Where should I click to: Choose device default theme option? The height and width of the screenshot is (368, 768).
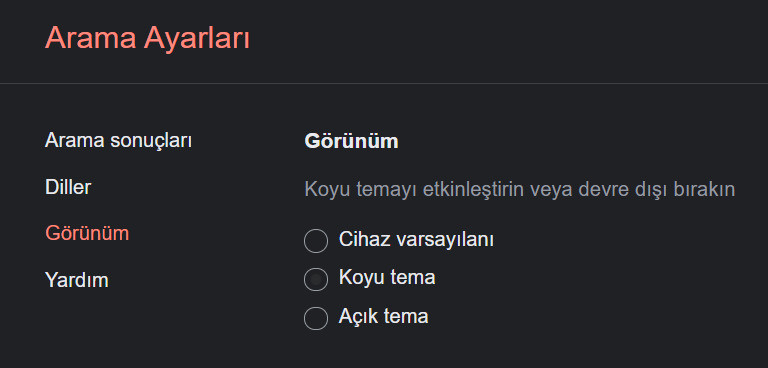click(316, 241)
